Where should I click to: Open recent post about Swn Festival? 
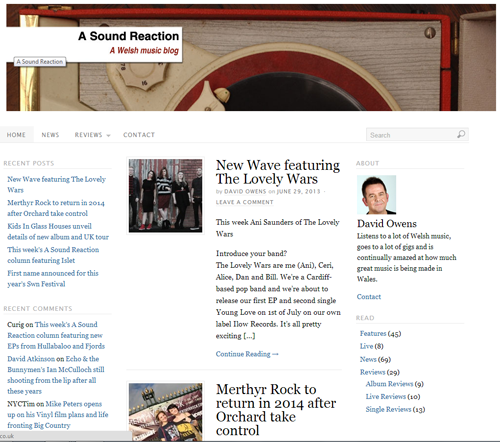(53, 279)
